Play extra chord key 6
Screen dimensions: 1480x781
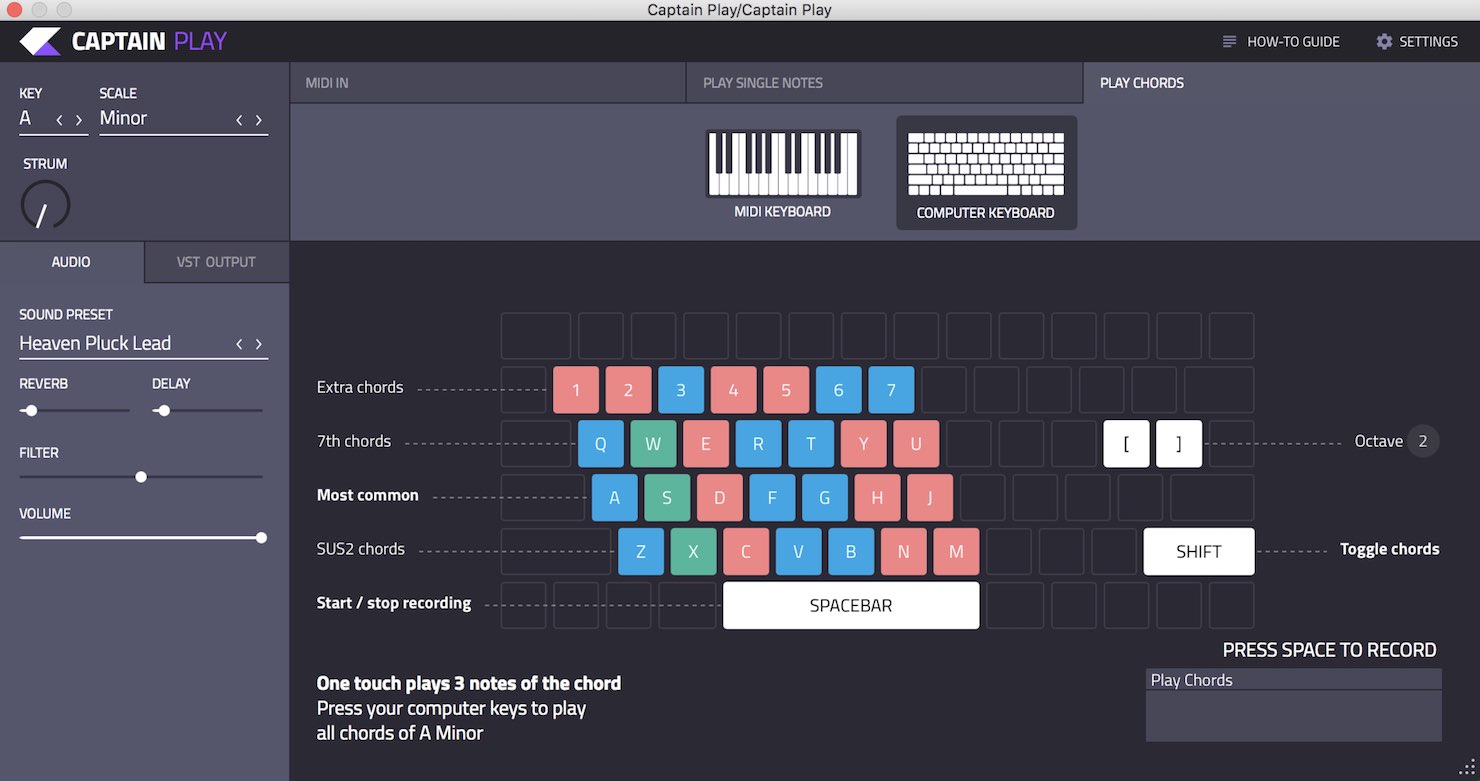pyautogui.click(x=839, y=390)
